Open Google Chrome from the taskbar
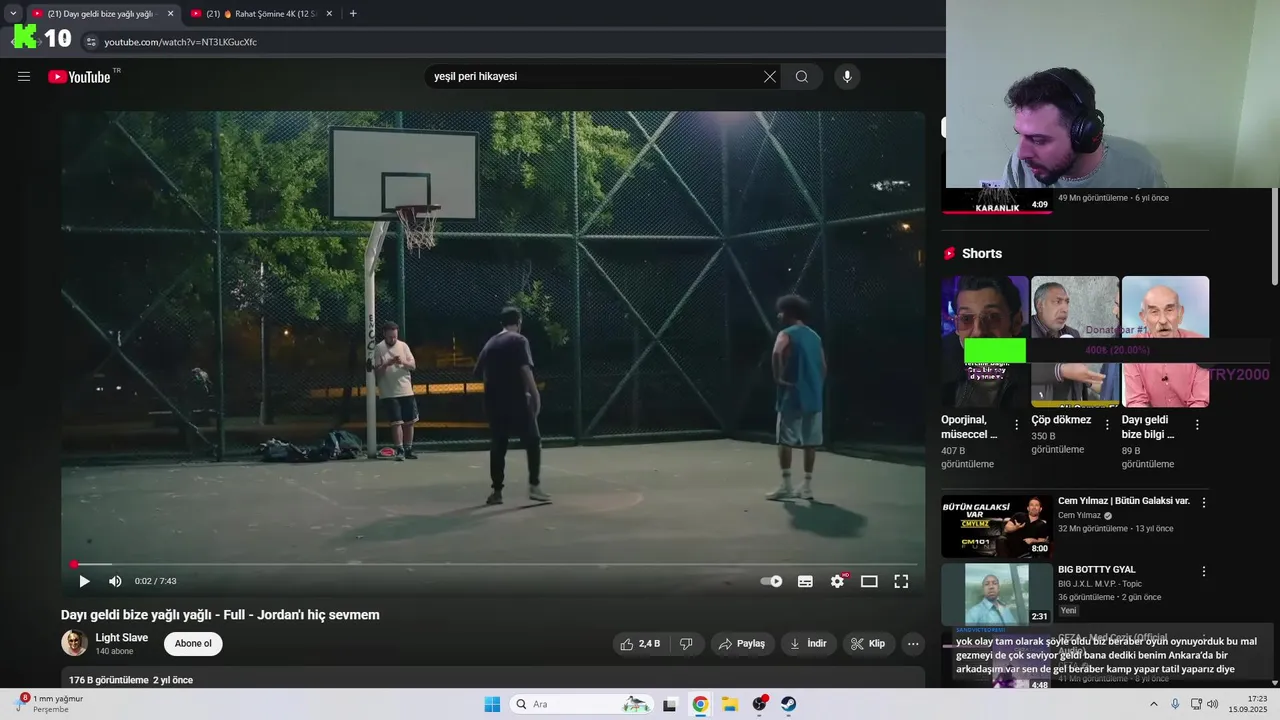This screenshot has width=1280, height=720. pyautogui.click(x=700, y=704)
